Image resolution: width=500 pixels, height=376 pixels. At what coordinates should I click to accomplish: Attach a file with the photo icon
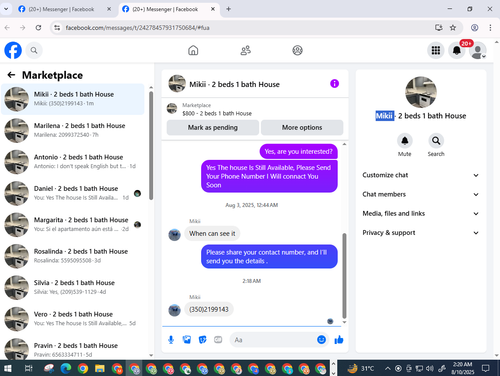pos(187,340)
